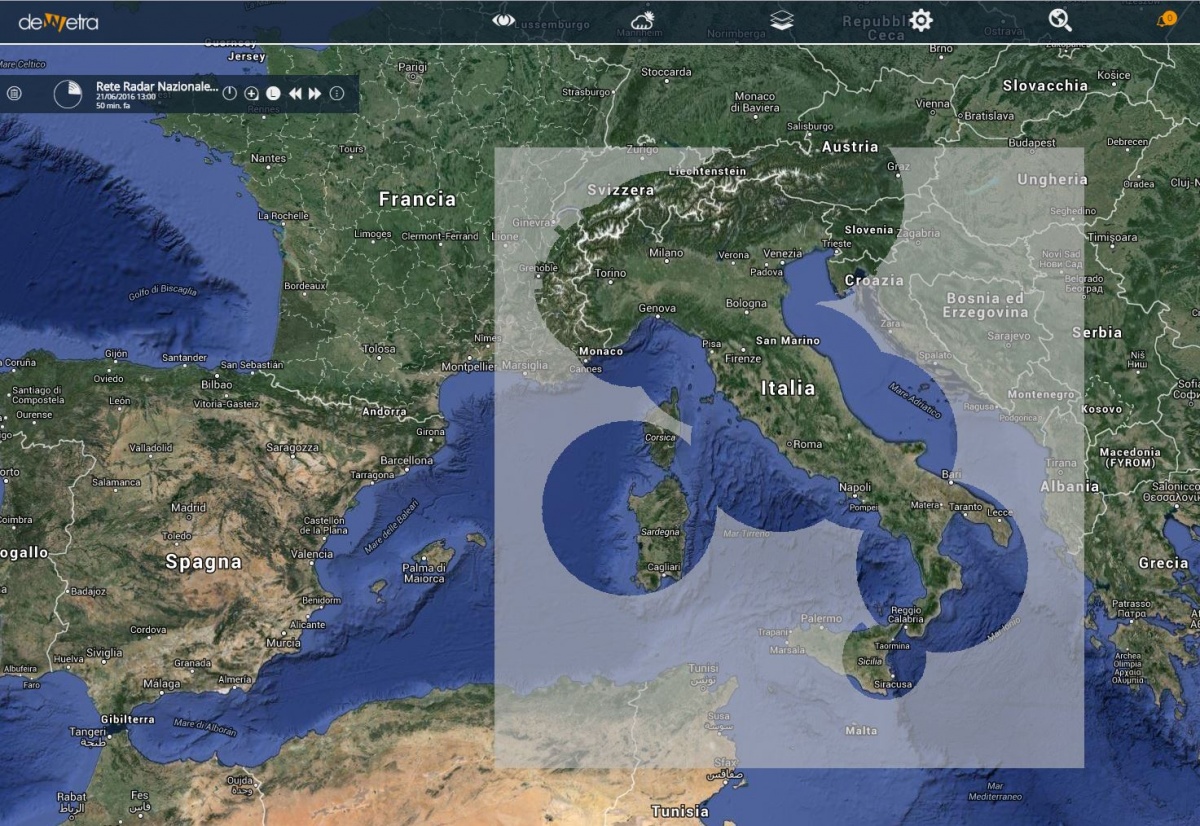Show the legend via the L button
The height and width of the screenshot is (826, 1200).
coord(272,91)
